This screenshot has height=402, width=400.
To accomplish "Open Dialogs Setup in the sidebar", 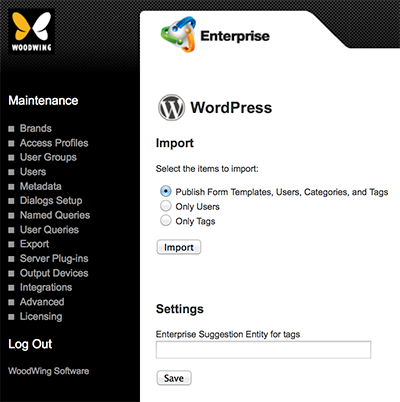I will click(x=51, y=201).
